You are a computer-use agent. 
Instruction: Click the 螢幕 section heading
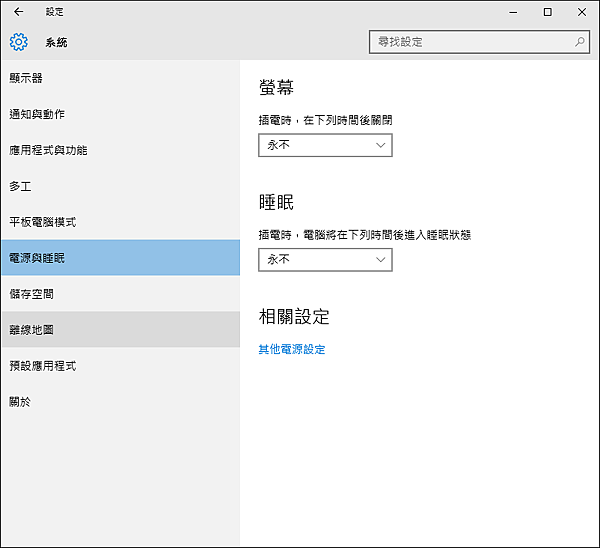coord(276,87)
